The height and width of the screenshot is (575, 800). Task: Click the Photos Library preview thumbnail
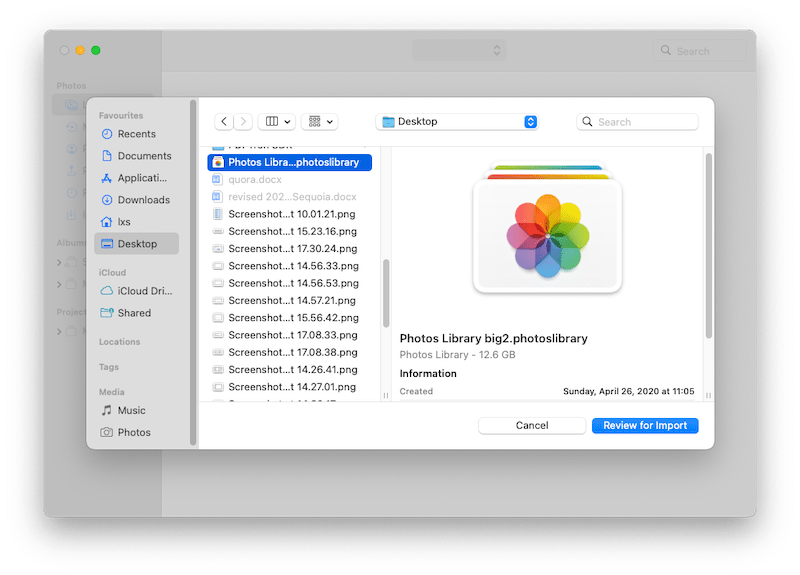(x=547, y=229)
